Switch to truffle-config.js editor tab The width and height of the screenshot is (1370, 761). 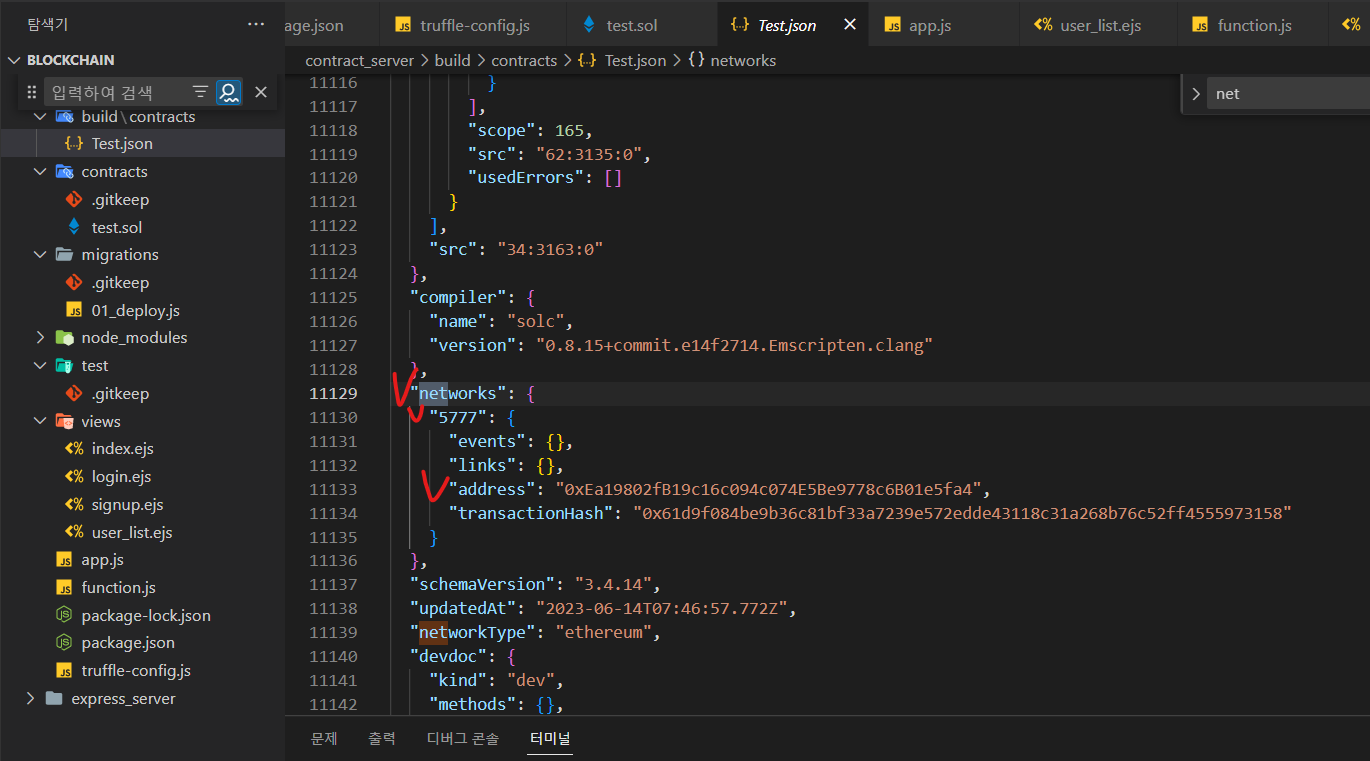pyautogui.click(x=472, y=25)
